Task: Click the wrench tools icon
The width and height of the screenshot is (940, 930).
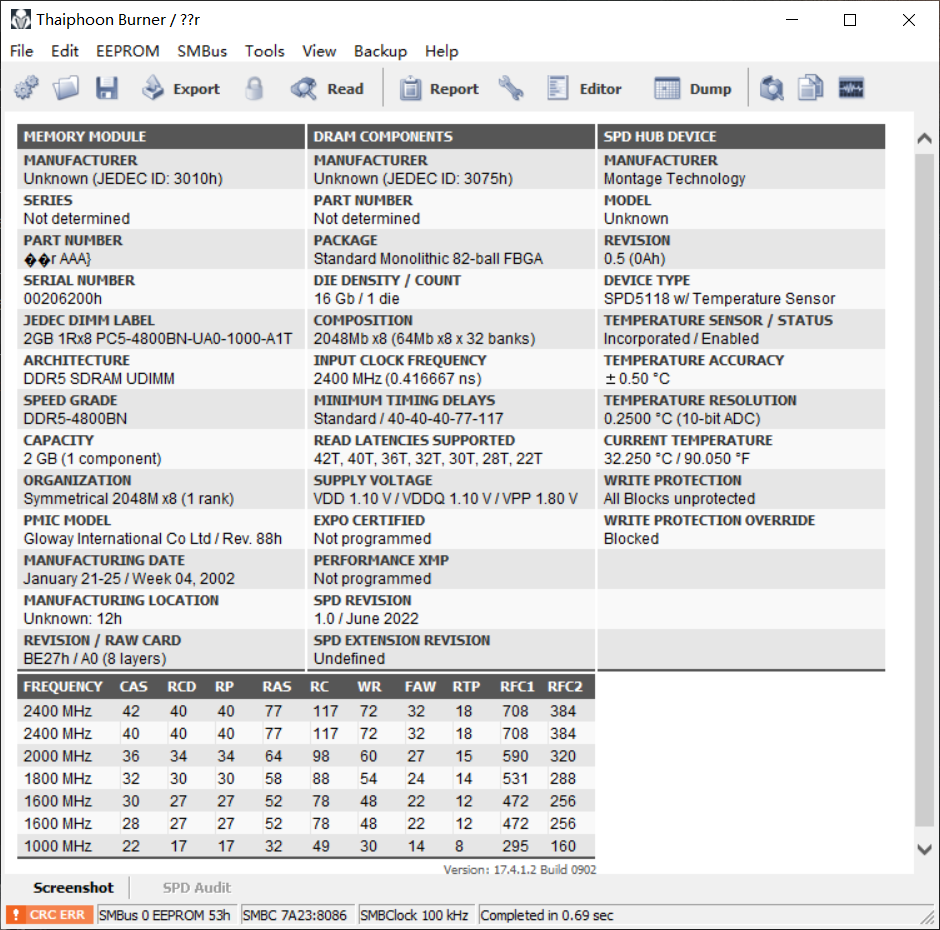Action: click(511, 89)
